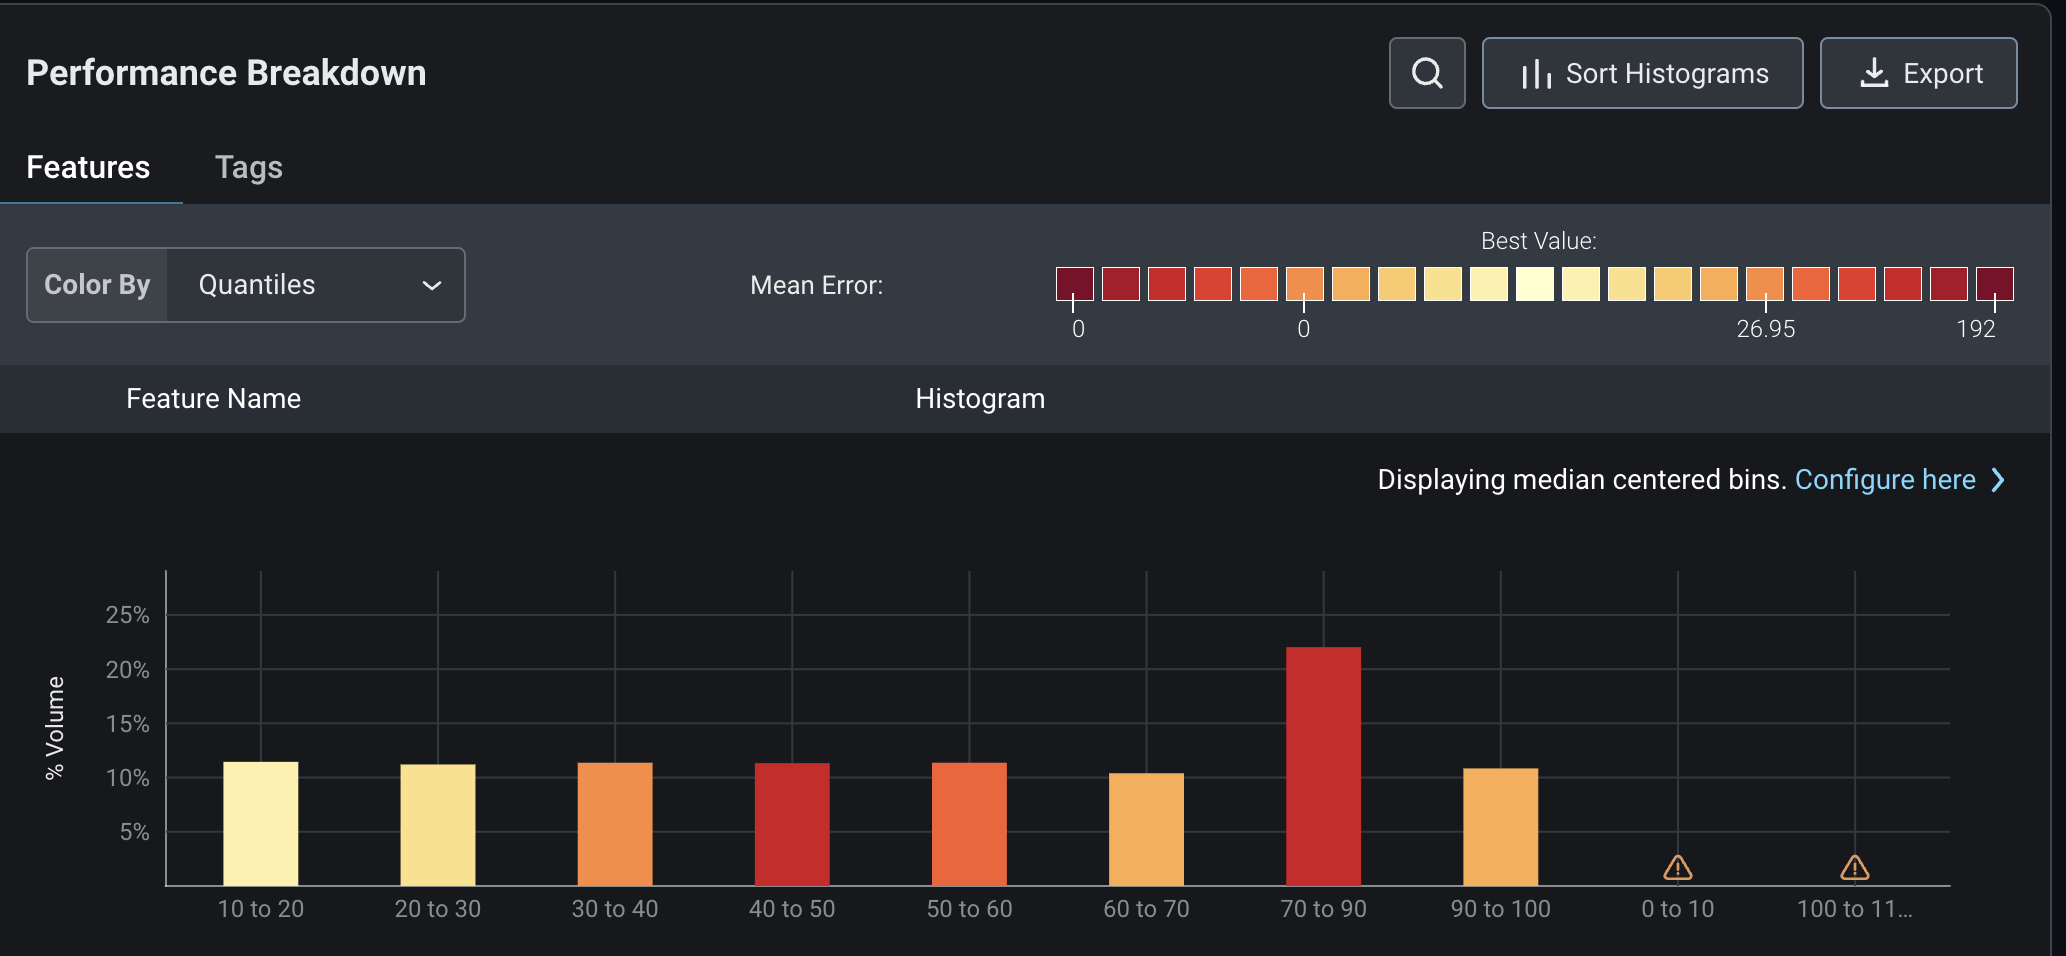Click the leftmost dark red Mean Error swatch

point(1075,284)
